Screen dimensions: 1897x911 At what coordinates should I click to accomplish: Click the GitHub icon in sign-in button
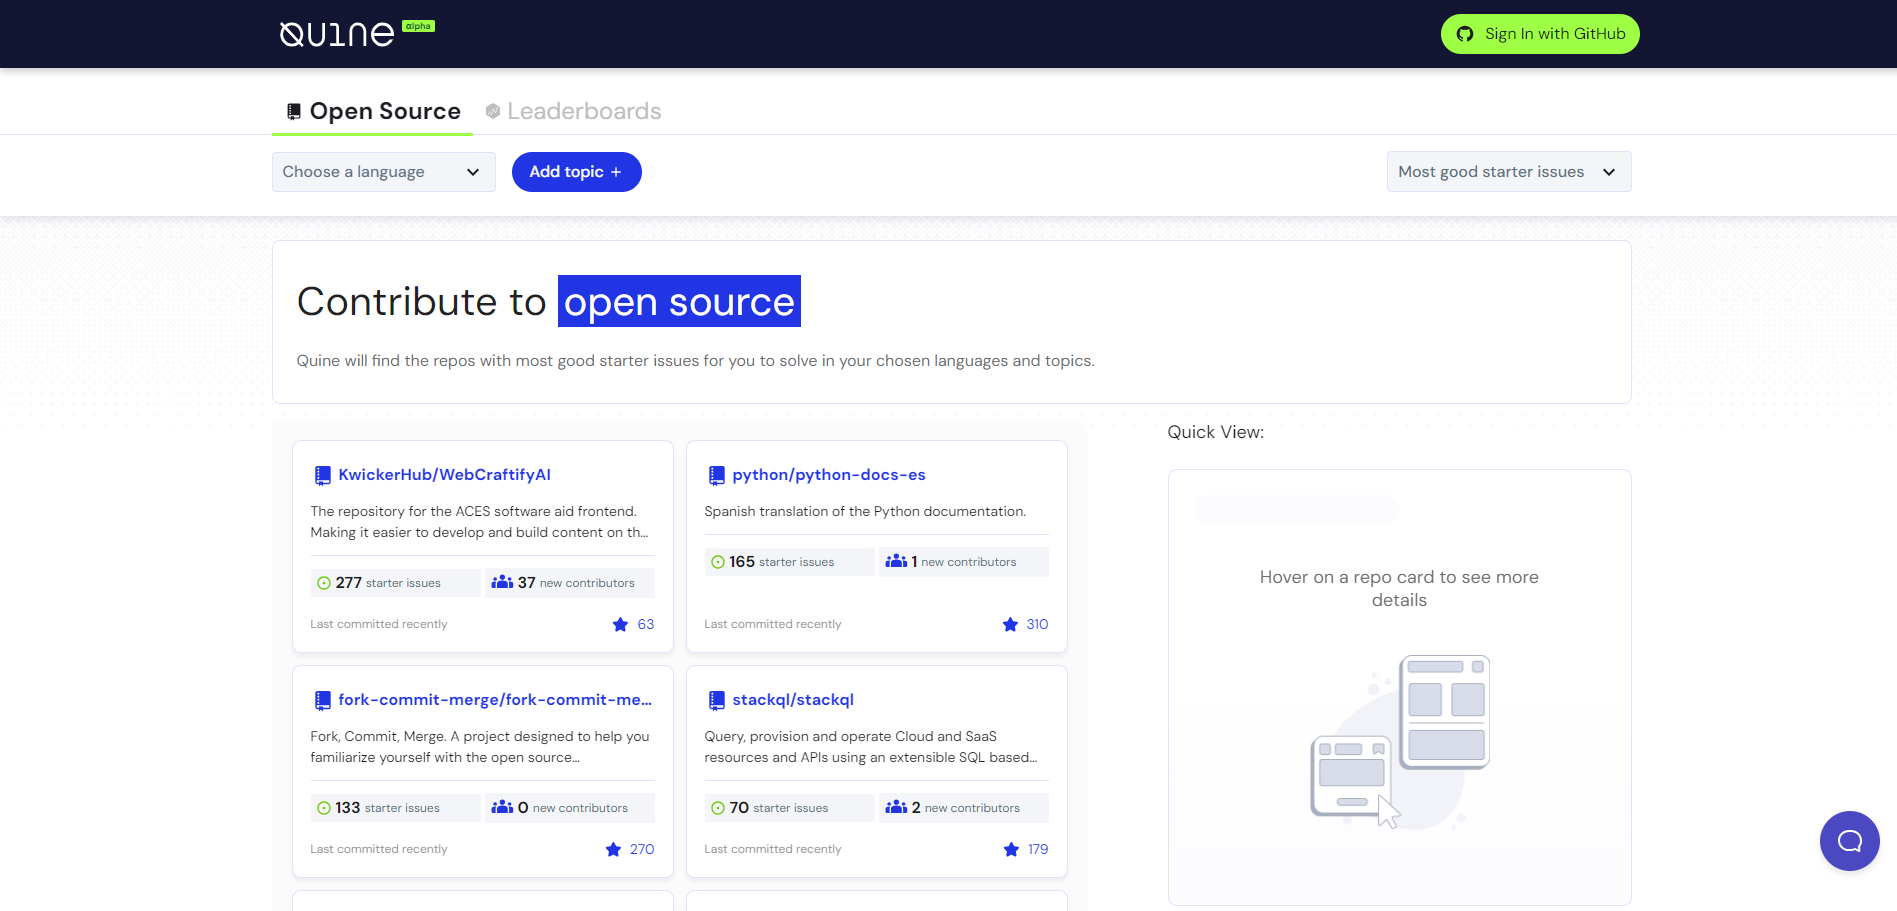[x=1465, y=34]
